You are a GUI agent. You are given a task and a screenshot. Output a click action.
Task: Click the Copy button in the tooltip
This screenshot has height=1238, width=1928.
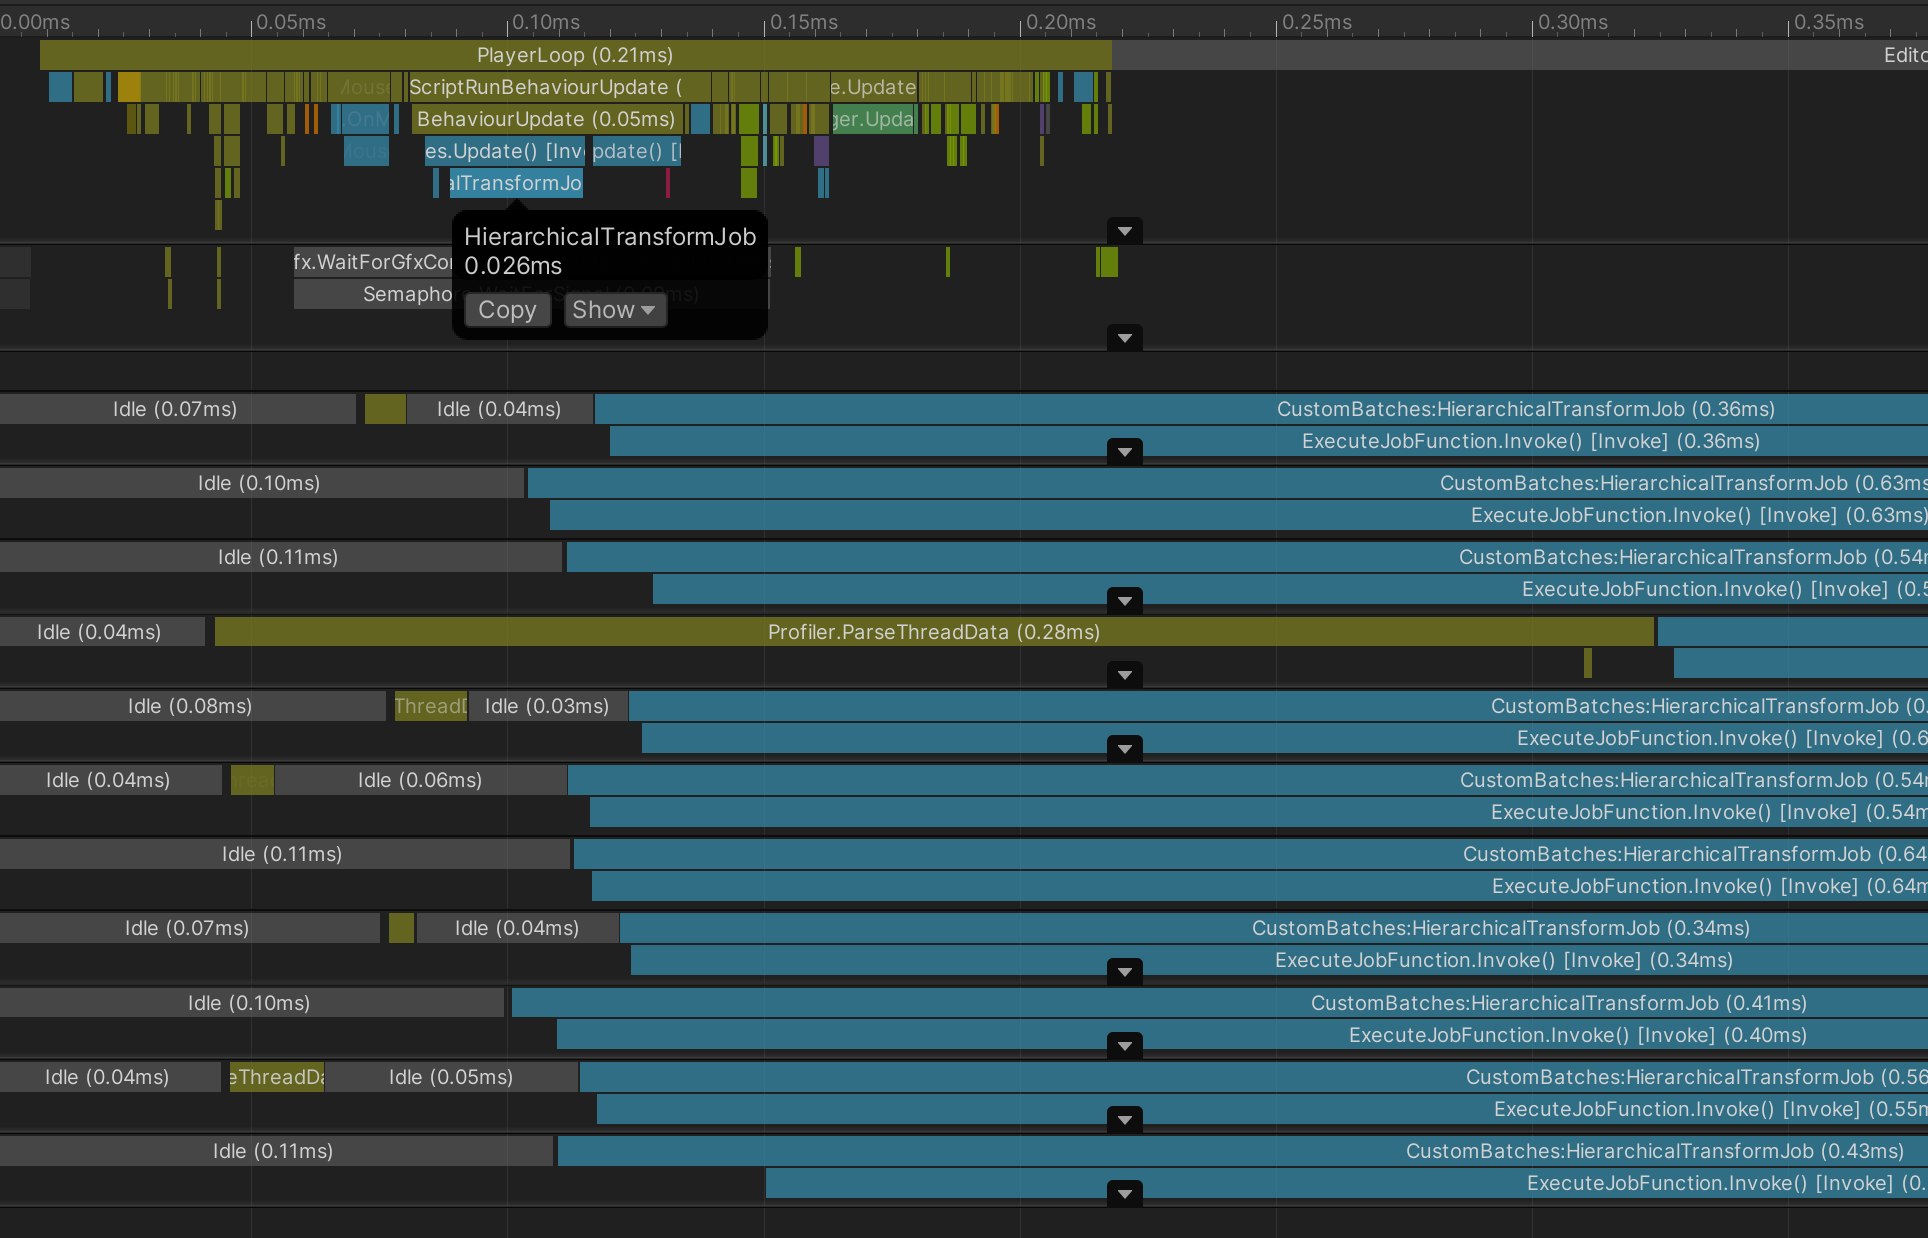tap(507, 310)
